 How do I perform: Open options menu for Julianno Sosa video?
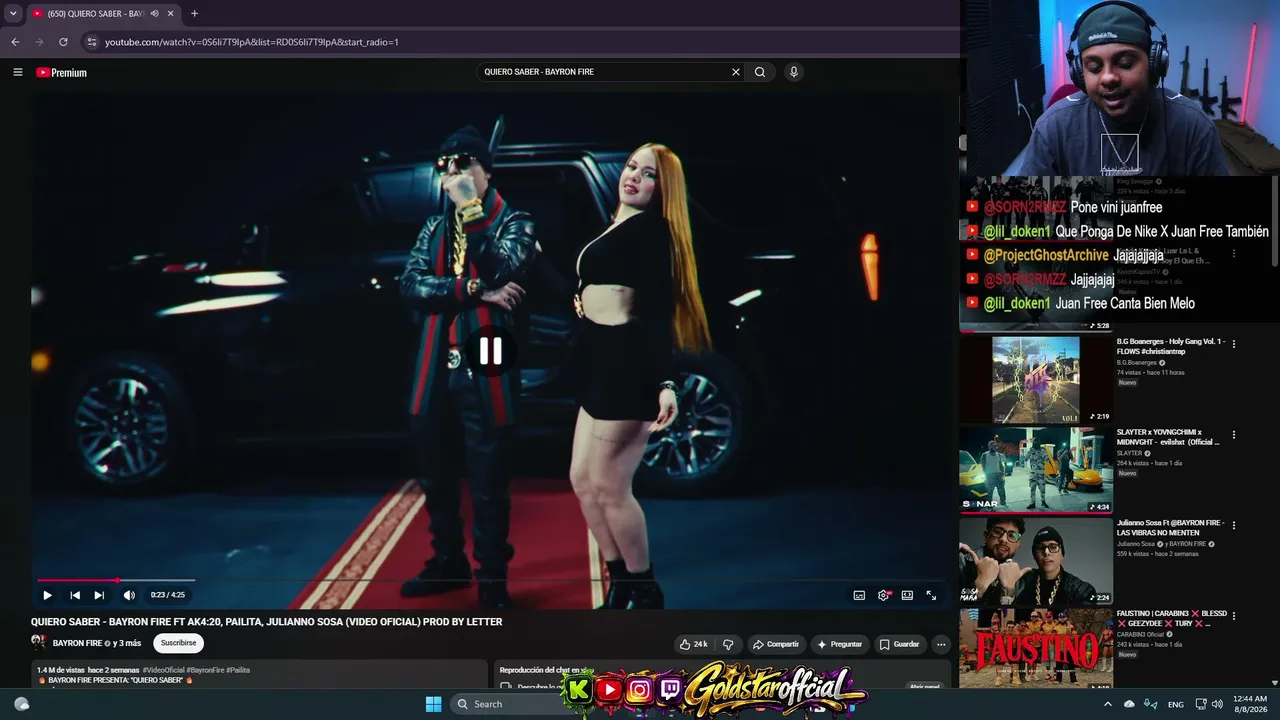[1234, 525]
